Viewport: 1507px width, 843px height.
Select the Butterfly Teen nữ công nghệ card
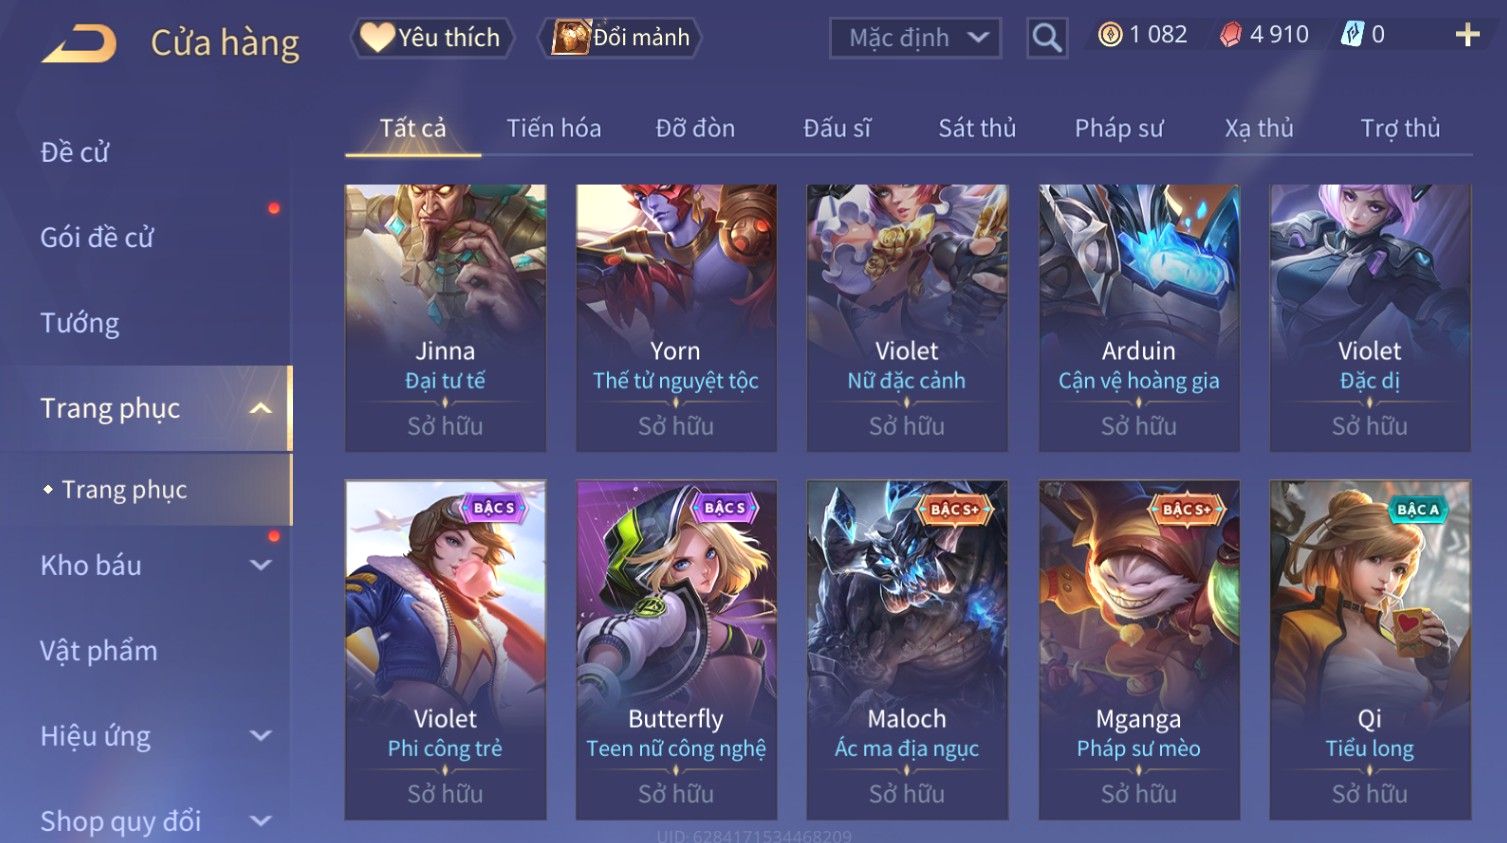pyautogui.click(x=676, y=650)
